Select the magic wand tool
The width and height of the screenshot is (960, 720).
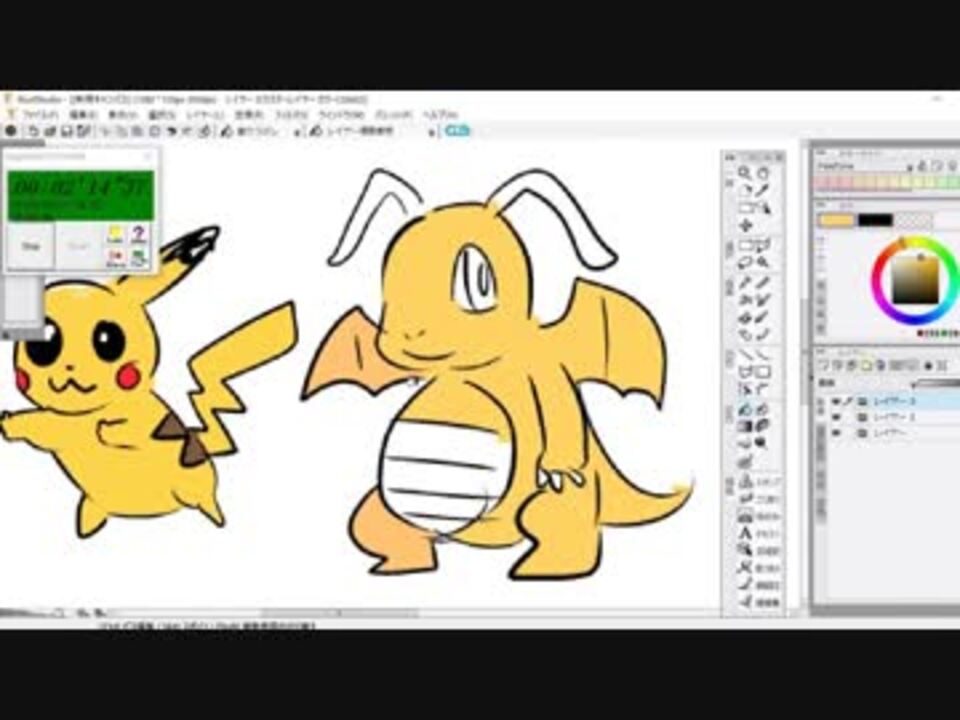[763, 263]
